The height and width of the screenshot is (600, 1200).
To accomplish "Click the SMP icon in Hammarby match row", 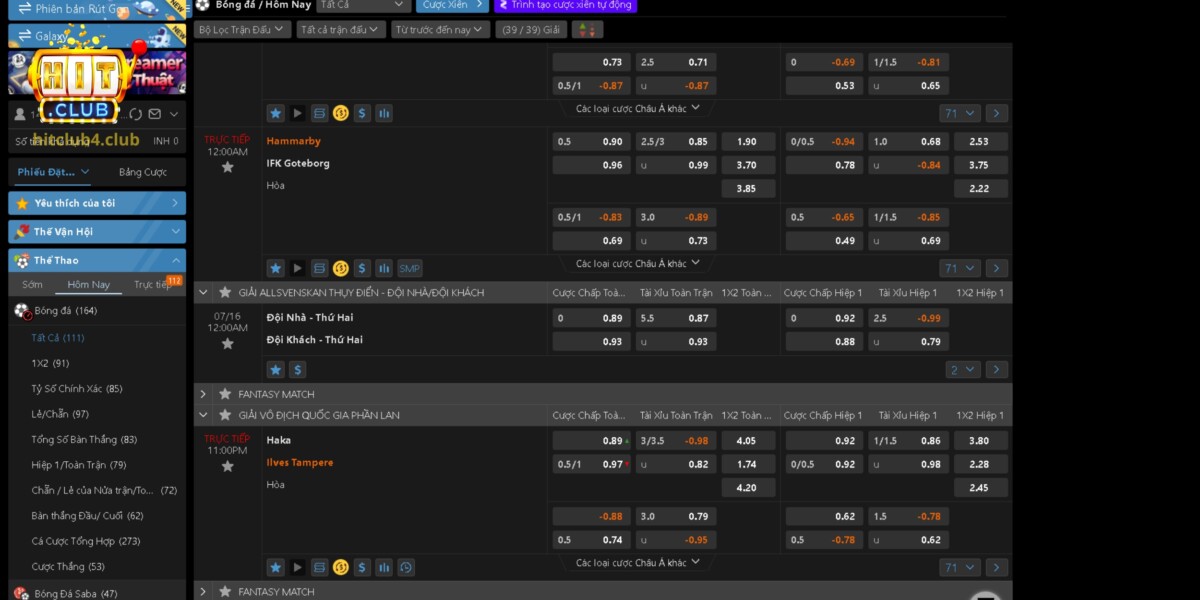I will [410, 268].
